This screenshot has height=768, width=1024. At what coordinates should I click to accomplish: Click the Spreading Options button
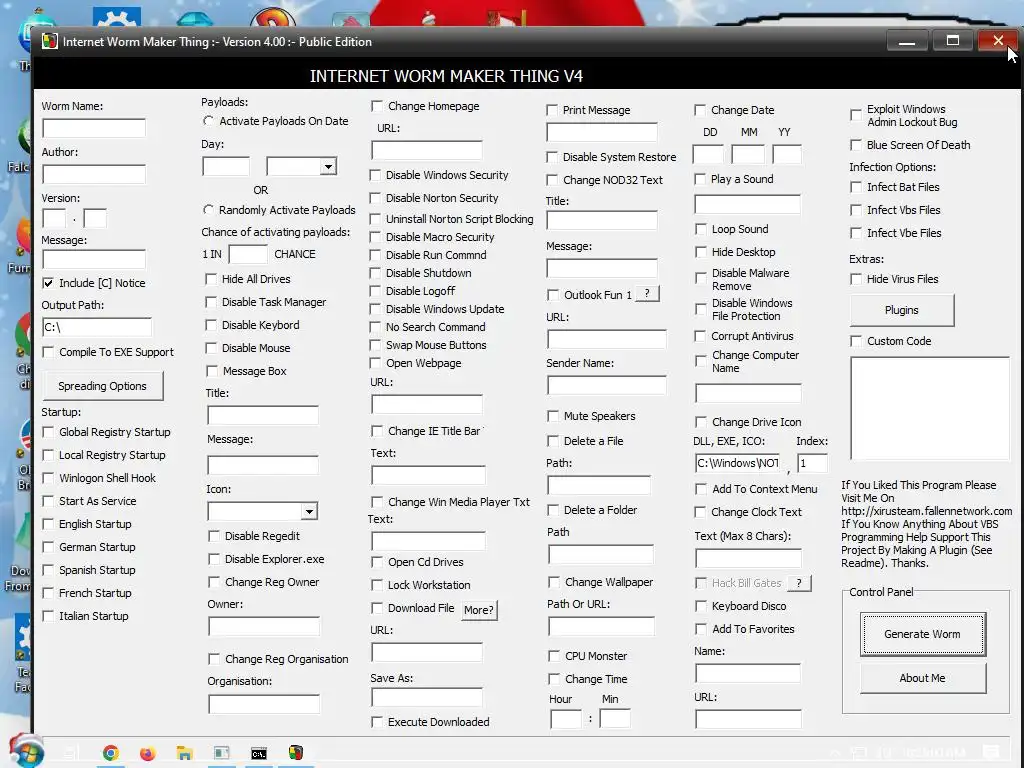(103, 386)
